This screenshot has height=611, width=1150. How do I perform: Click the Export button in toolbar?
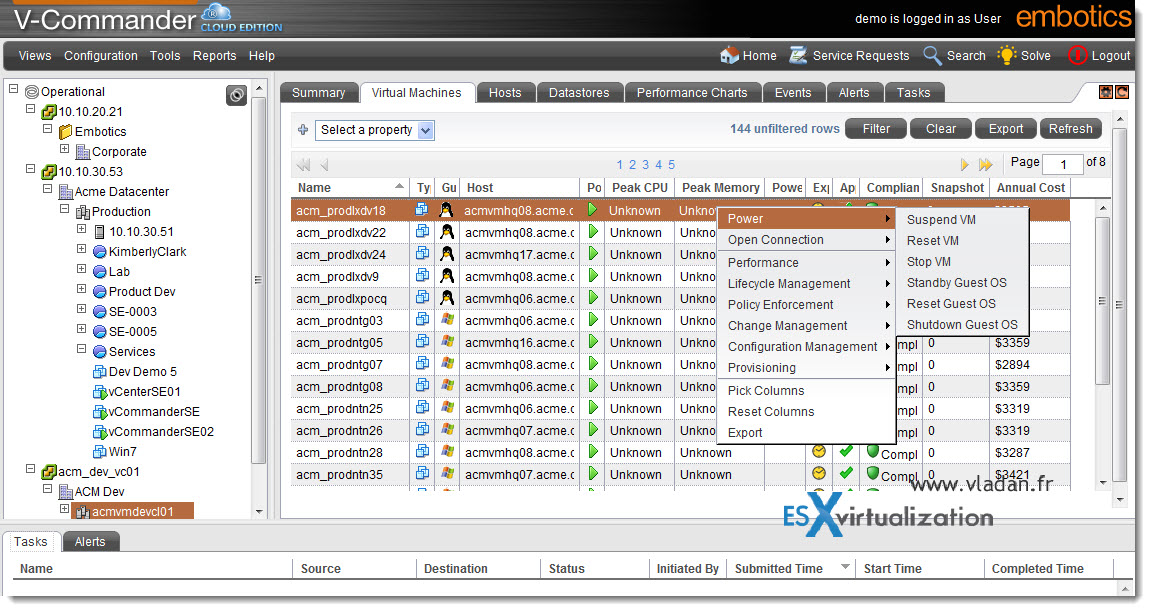[x=1006, y=128]
